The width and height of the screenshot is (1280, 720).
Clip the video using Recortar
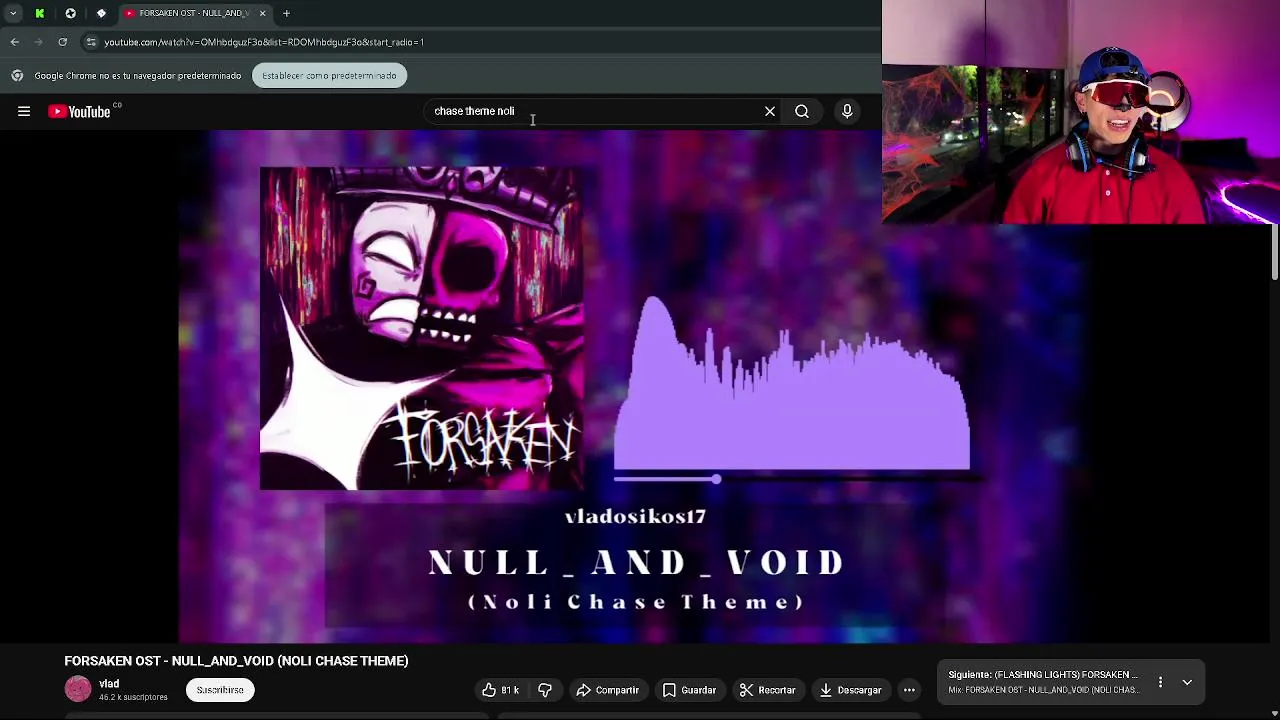coord(768,690)
